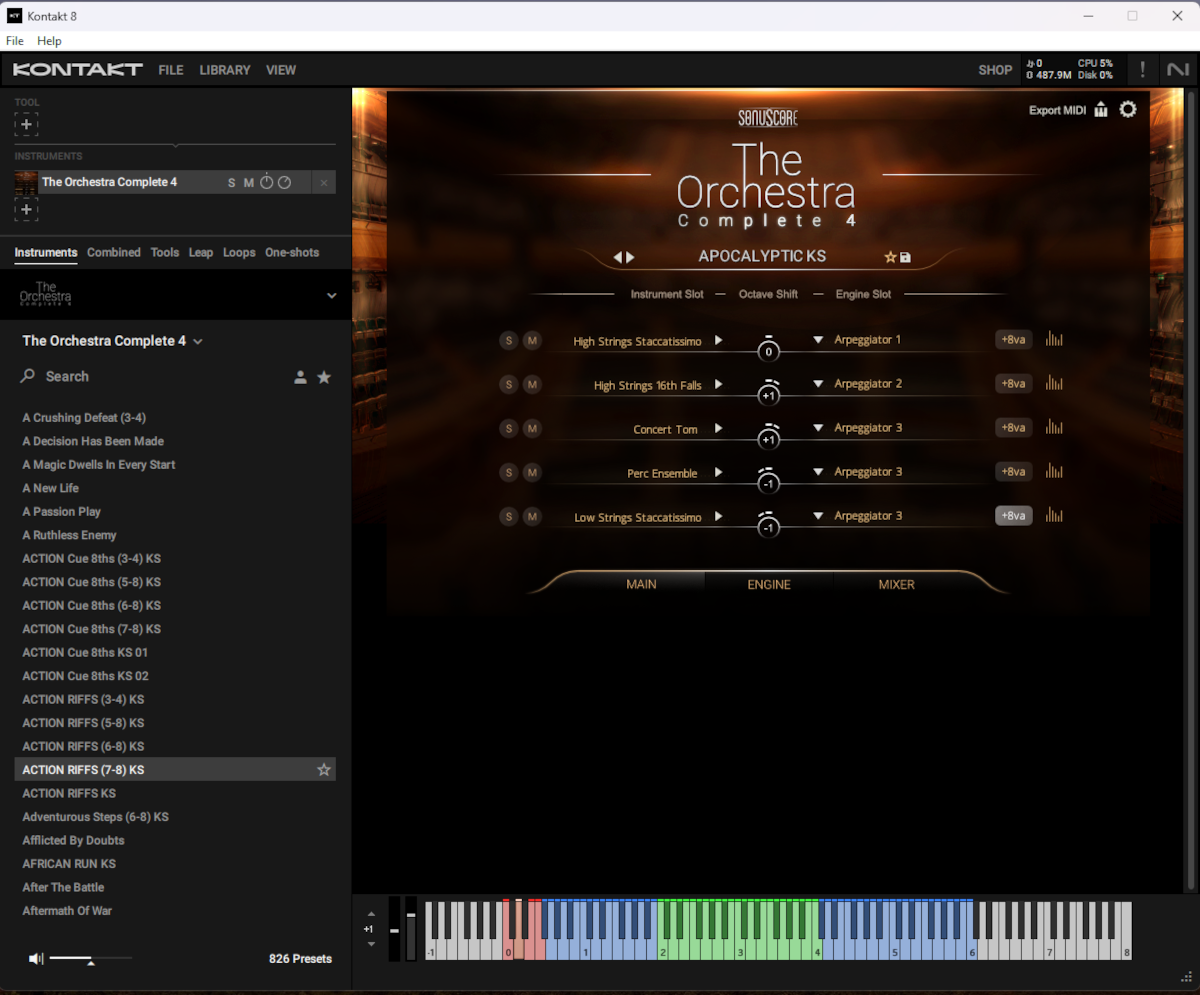Image resolution: width=1200 pixels, height=995 pixels.
Task: Toggle +8va for Low Strings Staccatissimo
Action: (x=1013, y=516)
